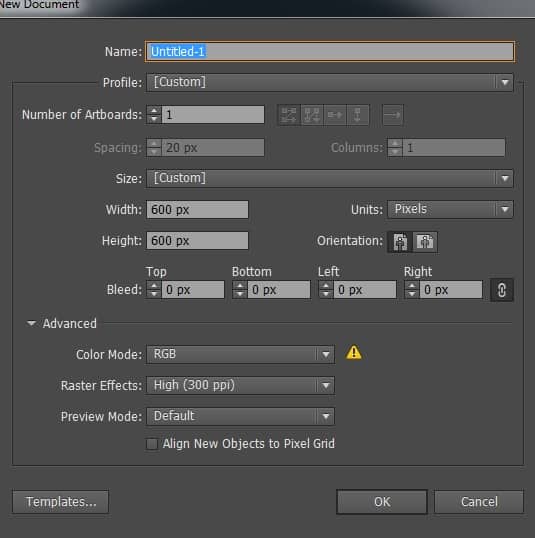
Task: Select Grid by Column artboard arrangement icon
Action: (312, 115)
